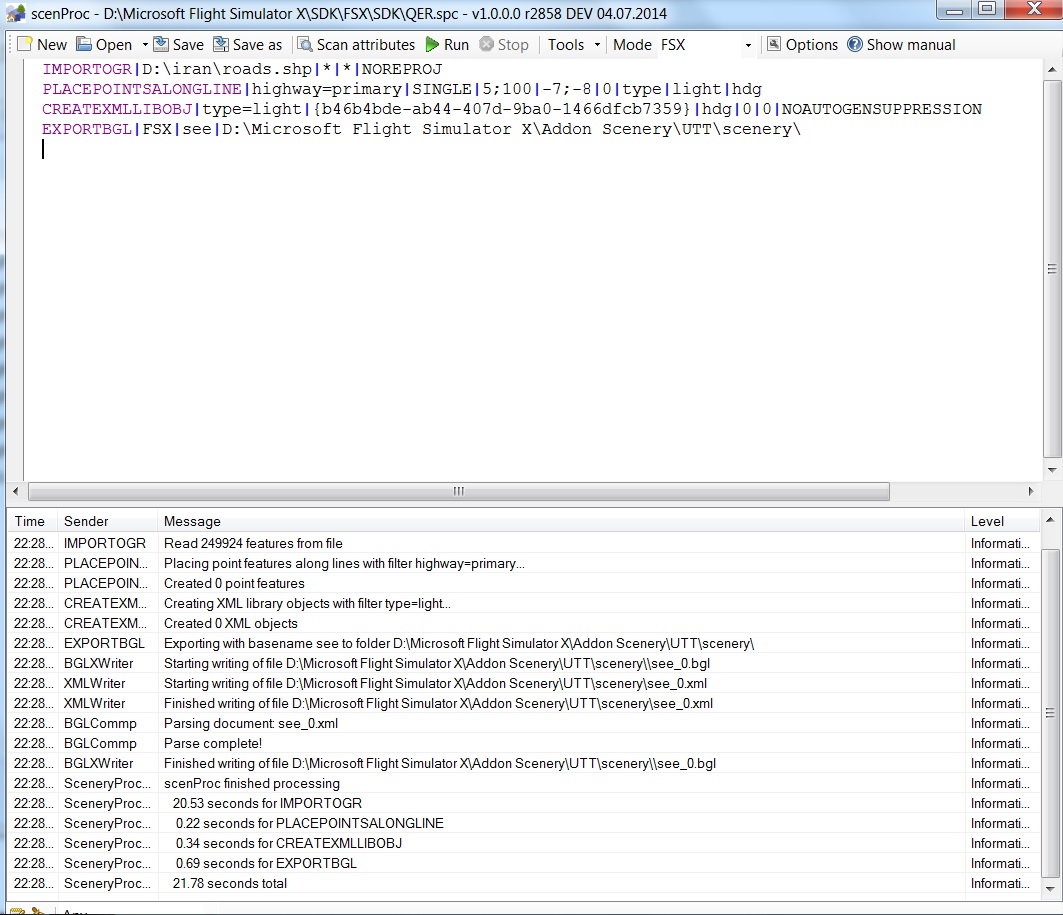Screen dimensions: 1063x915
Task: Click the CREATEXMLLIBOBJ script line
Action: [512, 109]
